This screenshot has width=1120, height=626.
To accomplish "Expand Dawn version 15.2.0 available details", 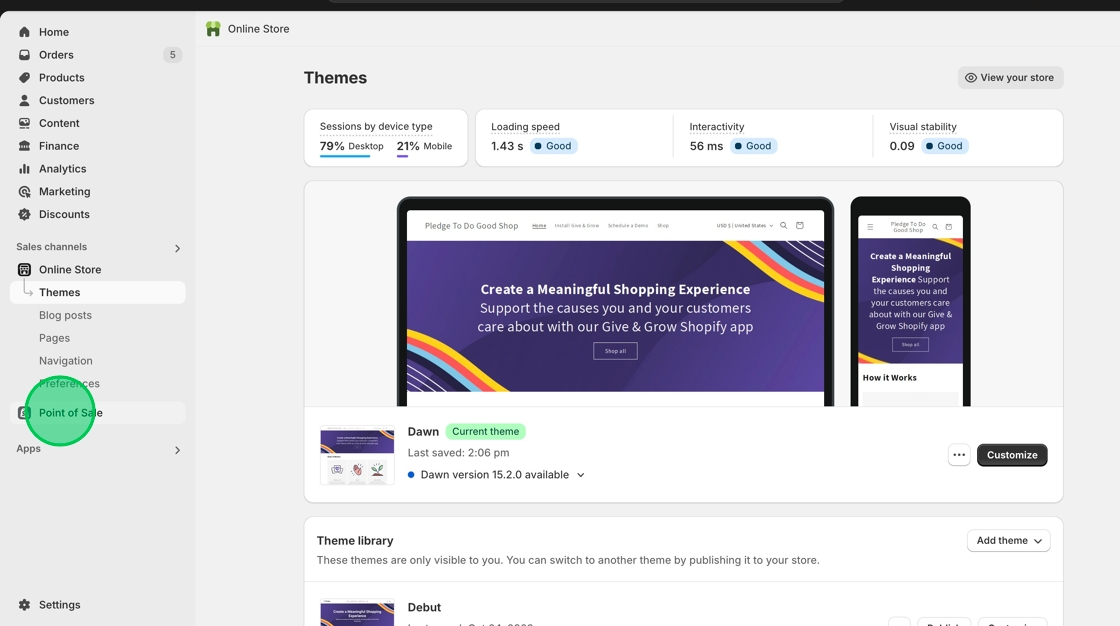I will tap(581, 475).
